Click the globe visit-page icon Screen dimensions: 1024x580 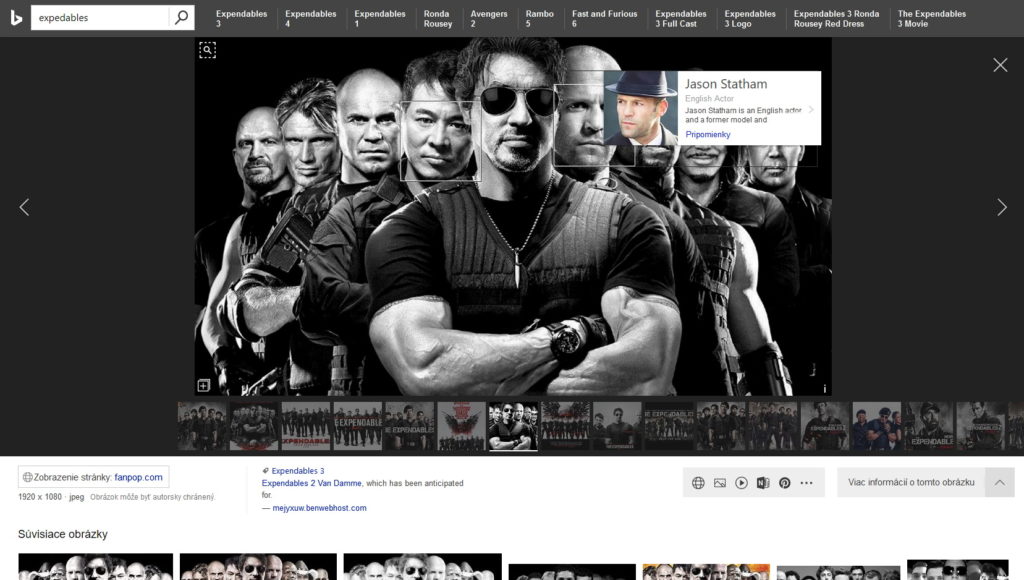pos(698,483)
